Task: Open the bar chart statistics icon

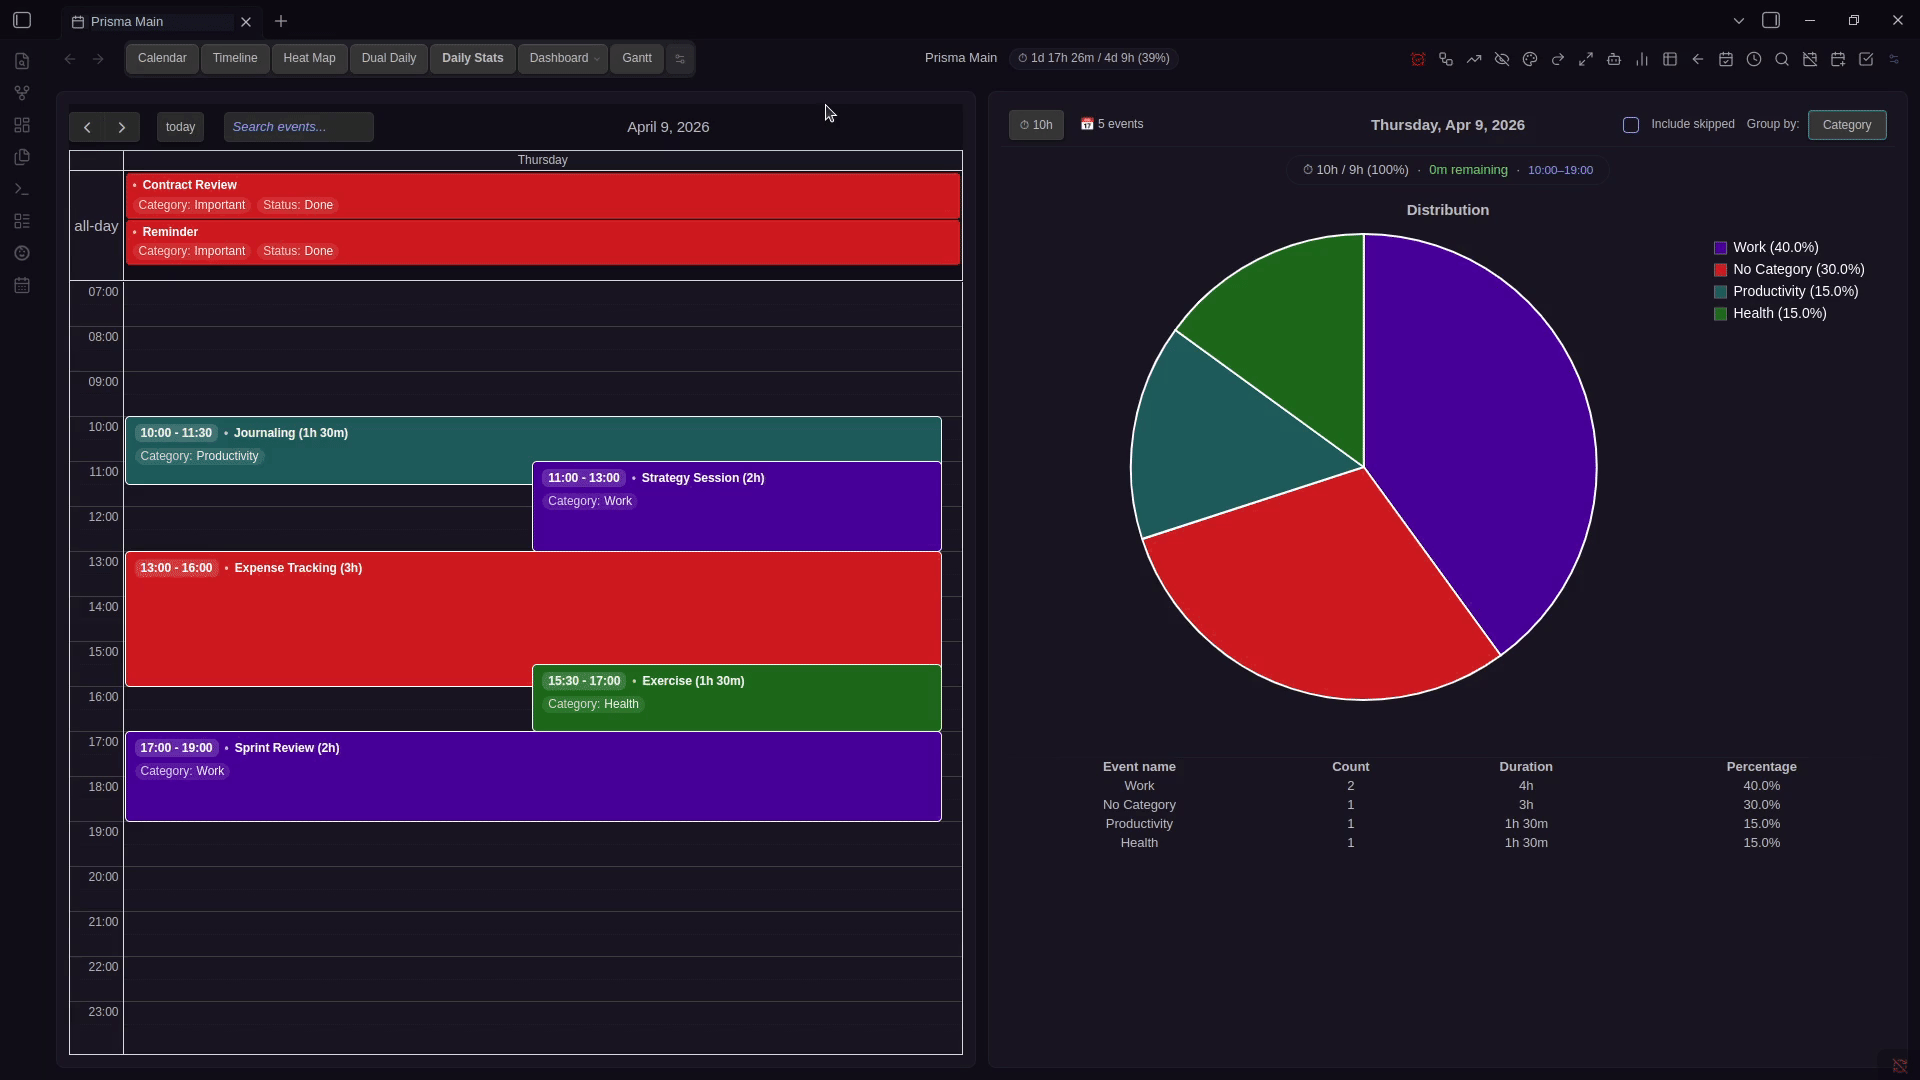Action: coord(1641,59)
